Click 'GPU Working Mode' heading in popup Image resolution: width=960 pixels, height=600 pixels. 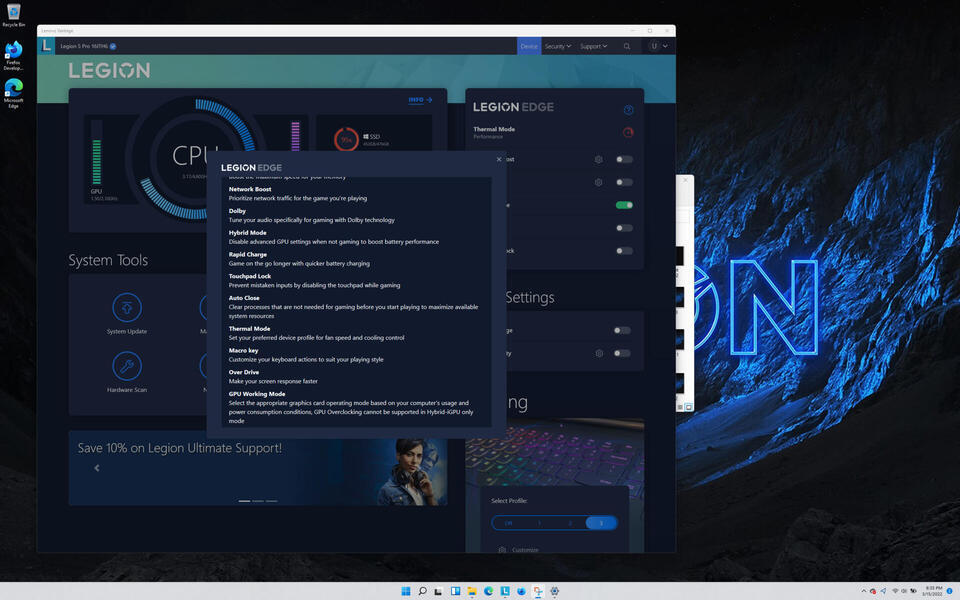pyautogui.click(x=257, y=394)
